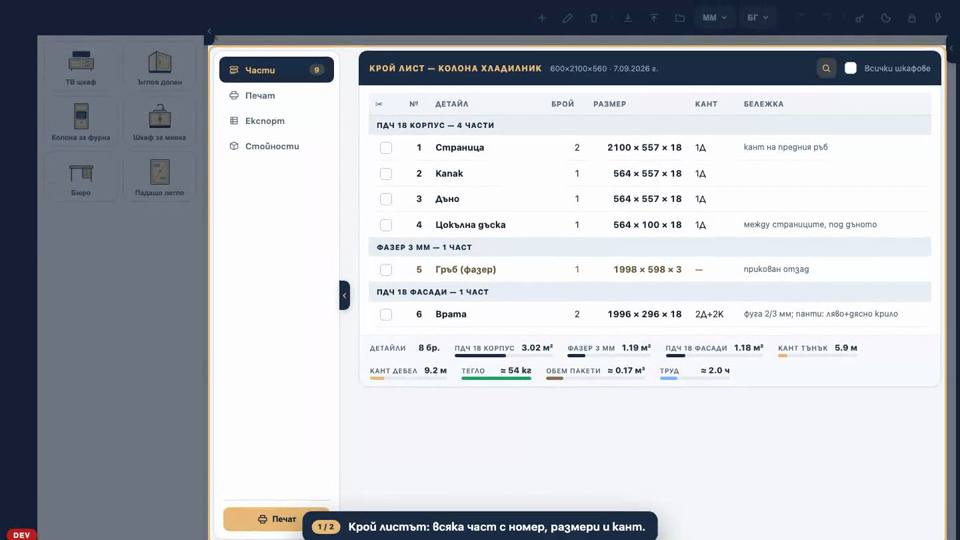Click the yellow Печат print button
This screenshot has width=960, height=540.
tap(276, 519)
